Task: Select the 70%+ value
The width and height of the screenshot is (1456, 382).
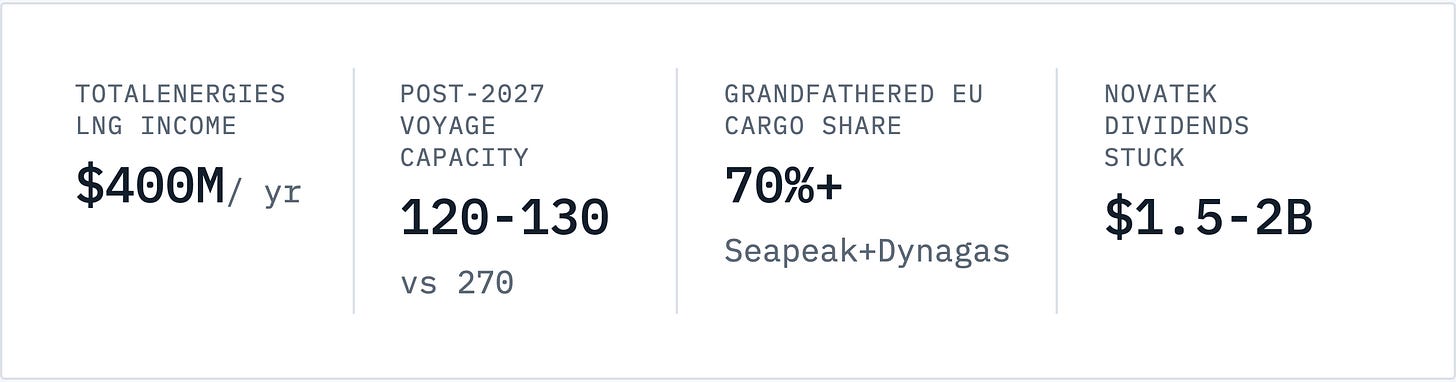Action: click(783, 185)
